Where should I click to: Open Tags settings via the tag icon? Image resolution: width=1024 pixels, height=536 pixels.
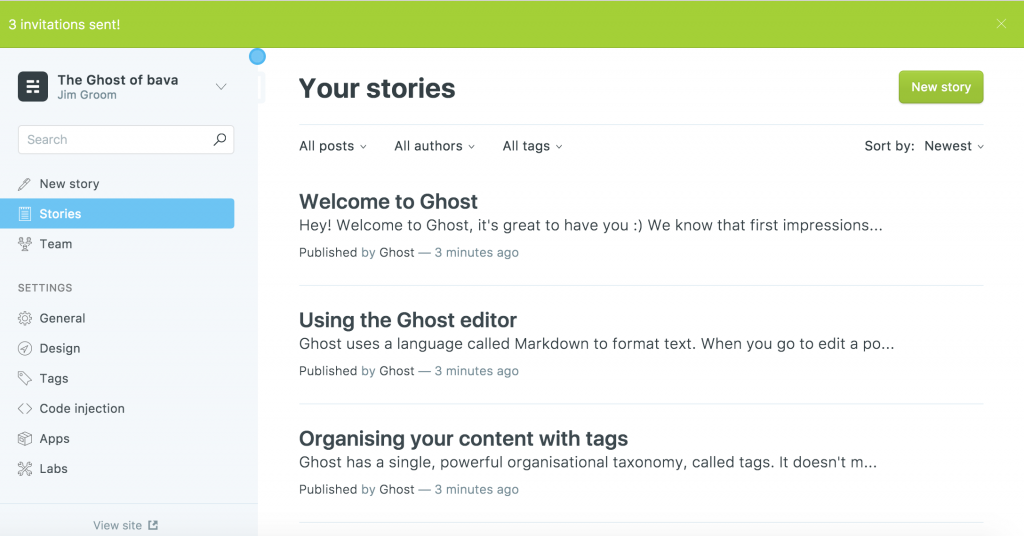click(x=25, y=379)
